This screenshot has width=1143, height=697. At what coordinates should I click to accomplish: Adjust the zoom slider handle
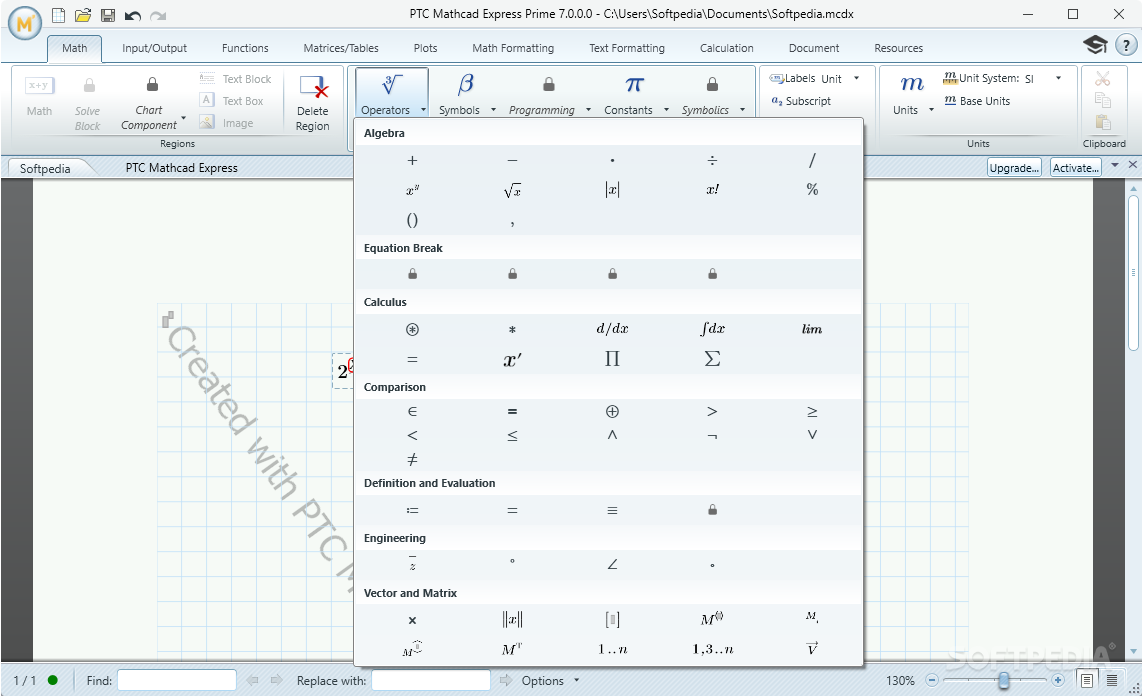1004,680
